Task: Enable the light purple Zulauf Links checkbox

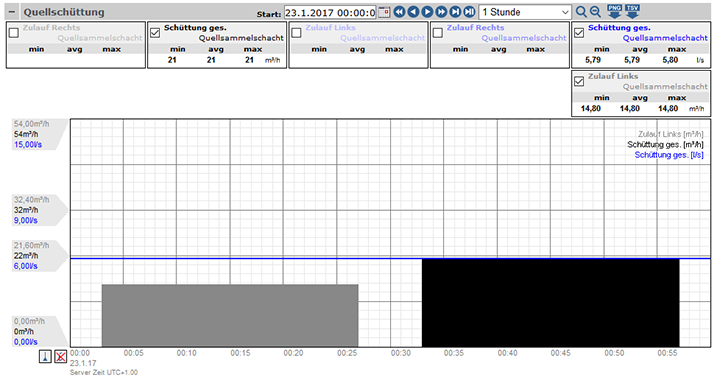Action: click(x=297, y=33)
